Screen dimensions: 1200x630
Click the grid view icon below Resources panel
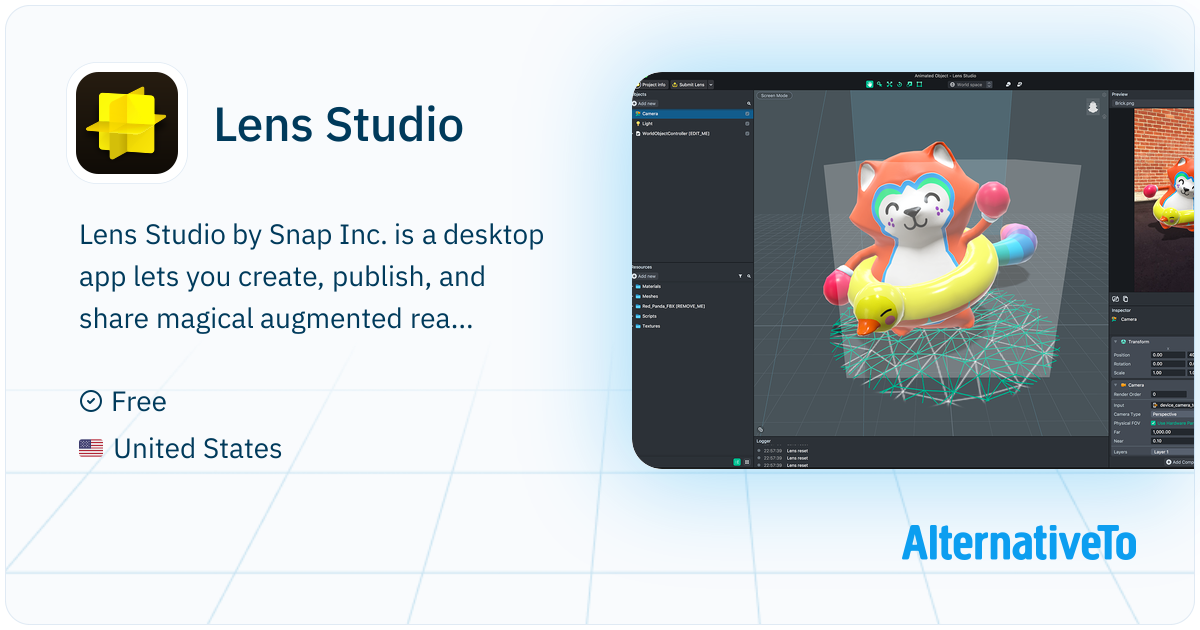(747, 462)
